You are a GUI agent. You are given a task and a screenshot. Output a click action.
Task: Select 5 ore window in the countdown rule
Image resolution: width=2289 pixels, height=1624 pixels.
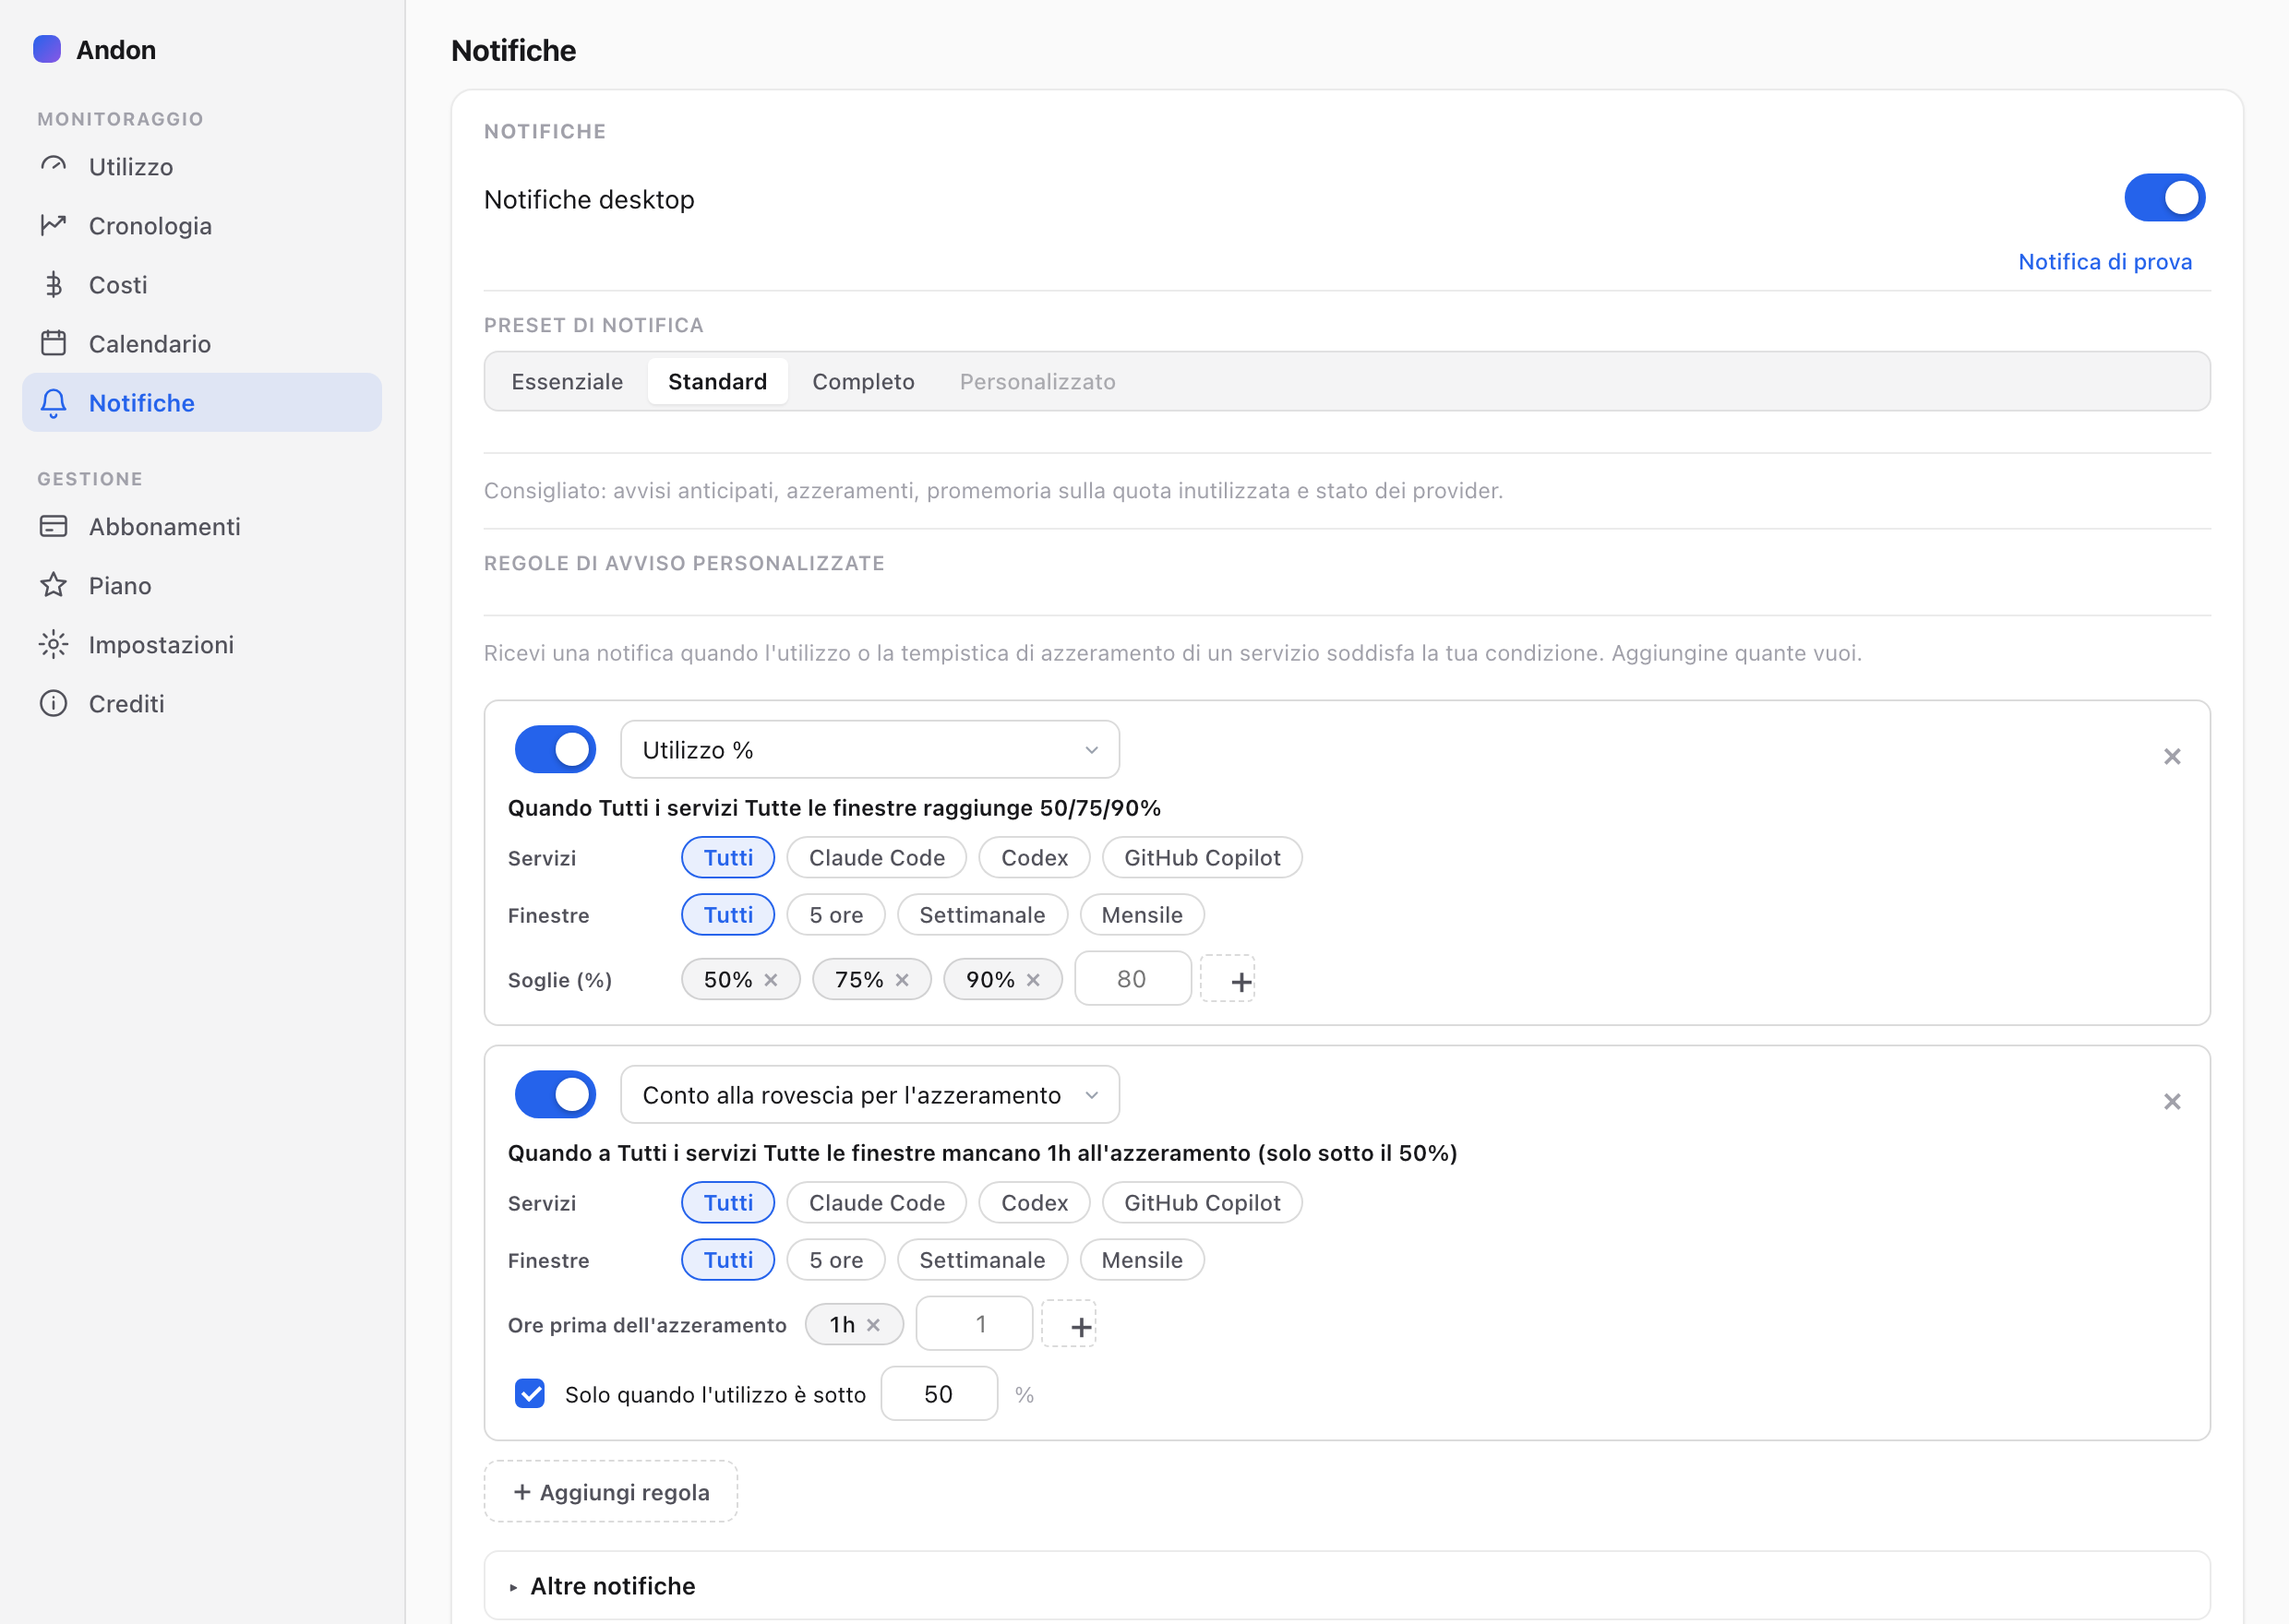point(836,1259)
